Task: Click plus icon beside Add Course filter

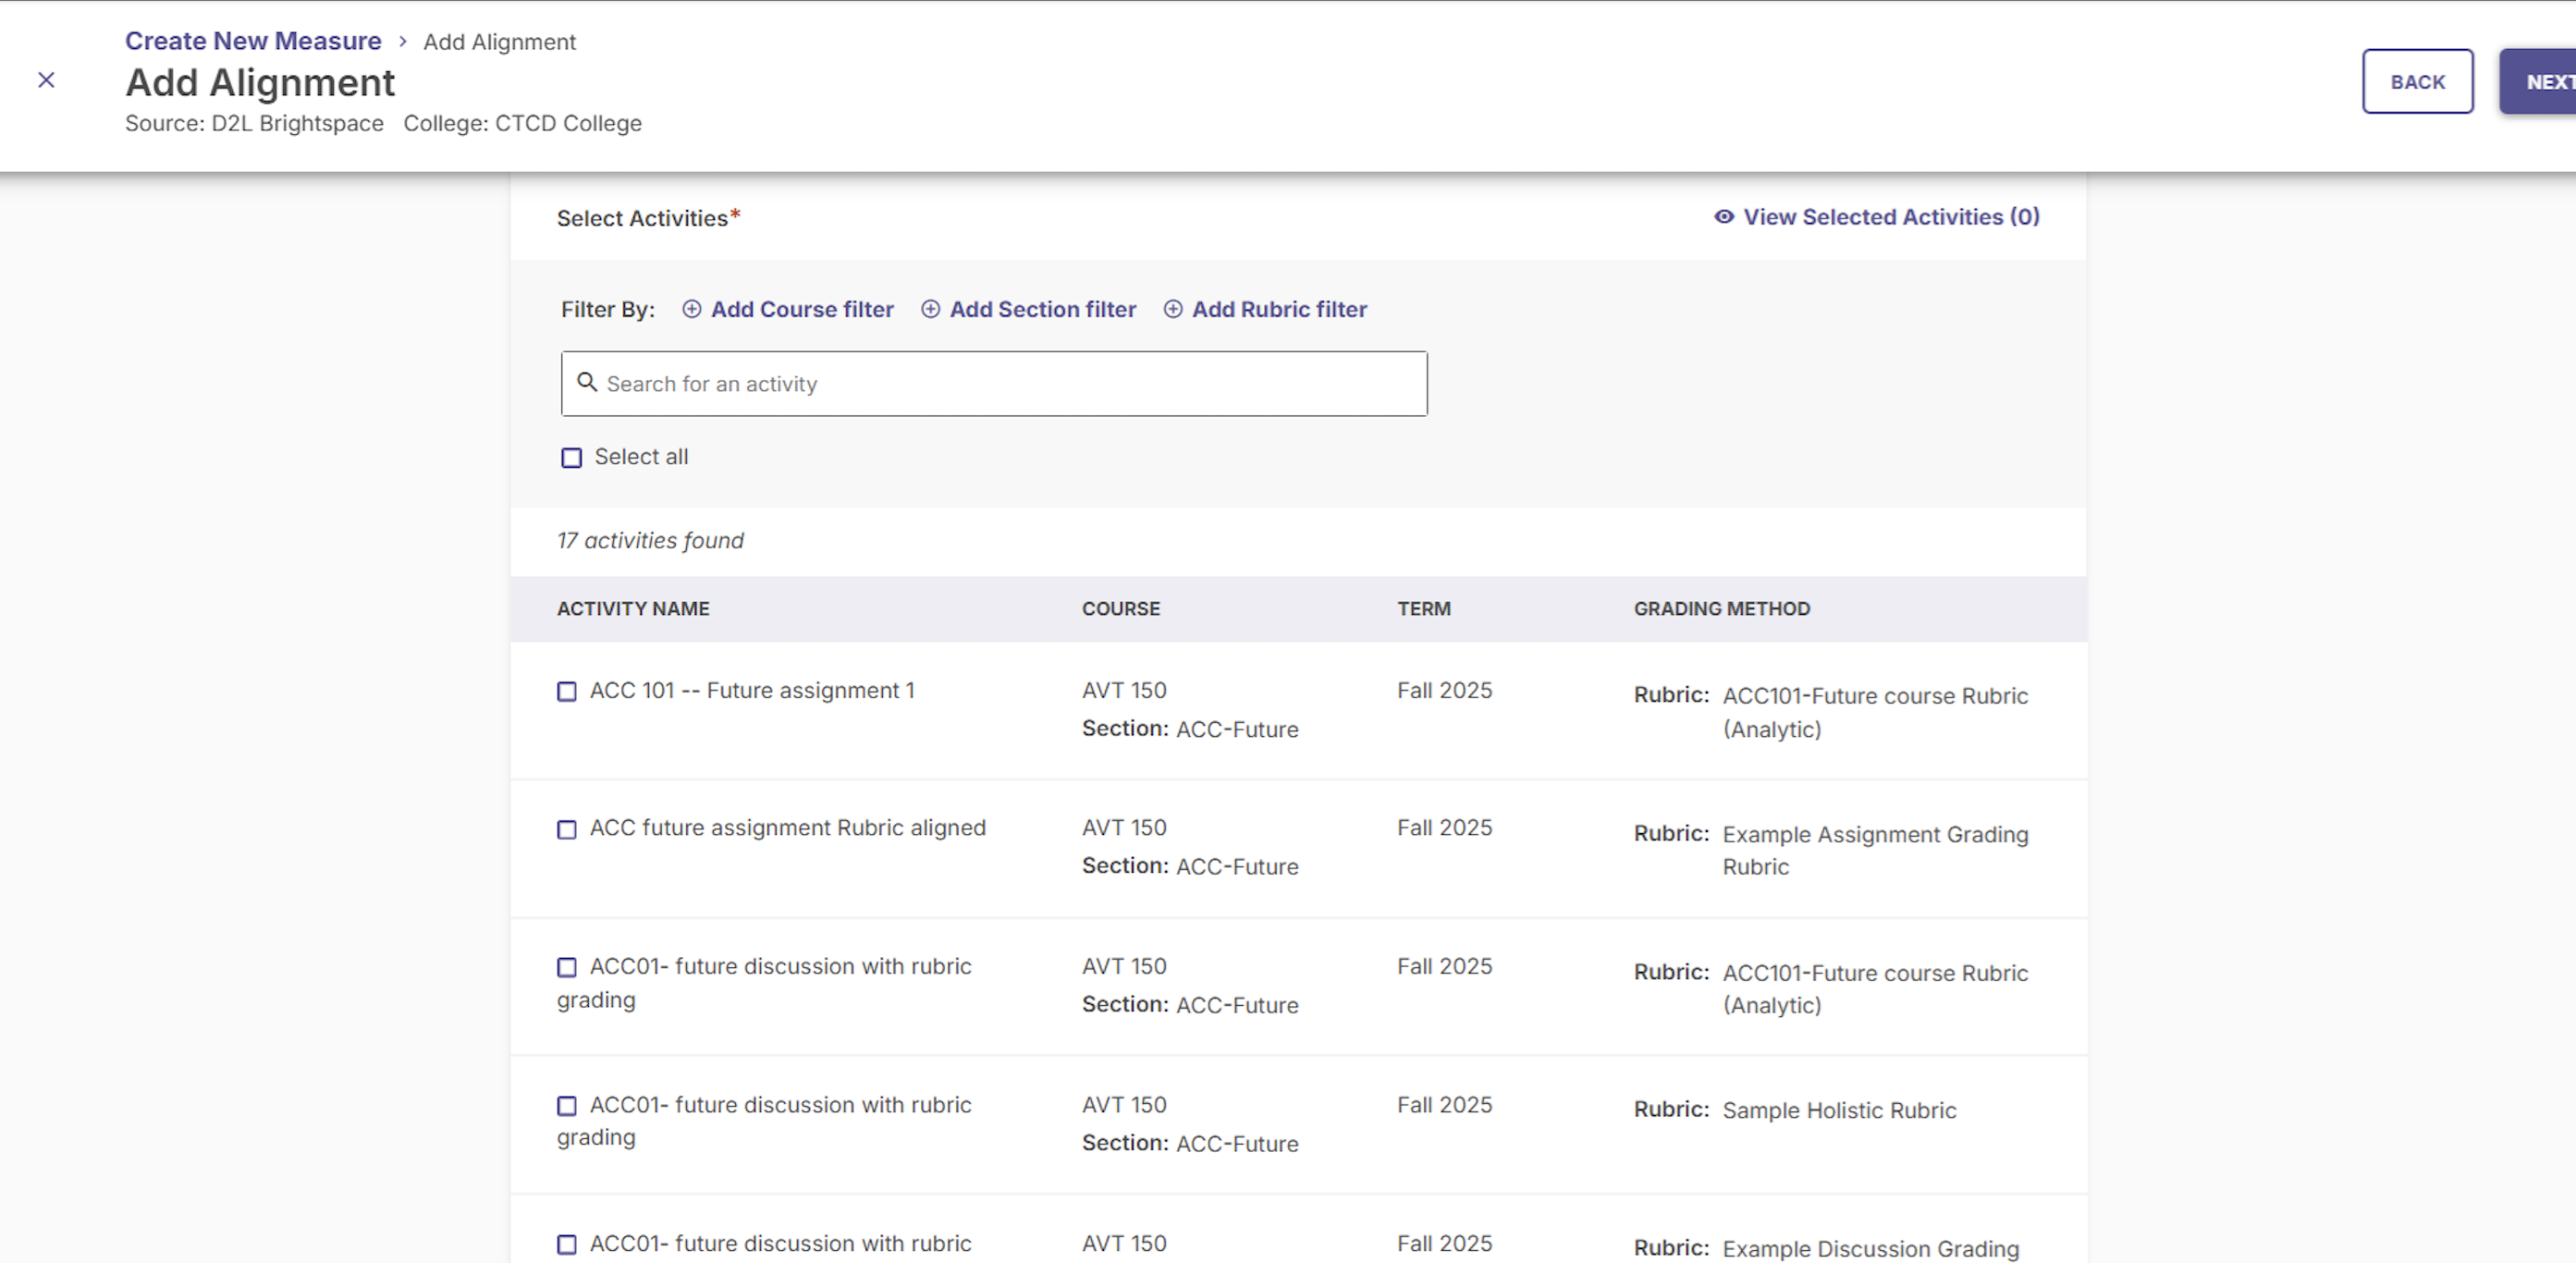Action: [691, 310]
